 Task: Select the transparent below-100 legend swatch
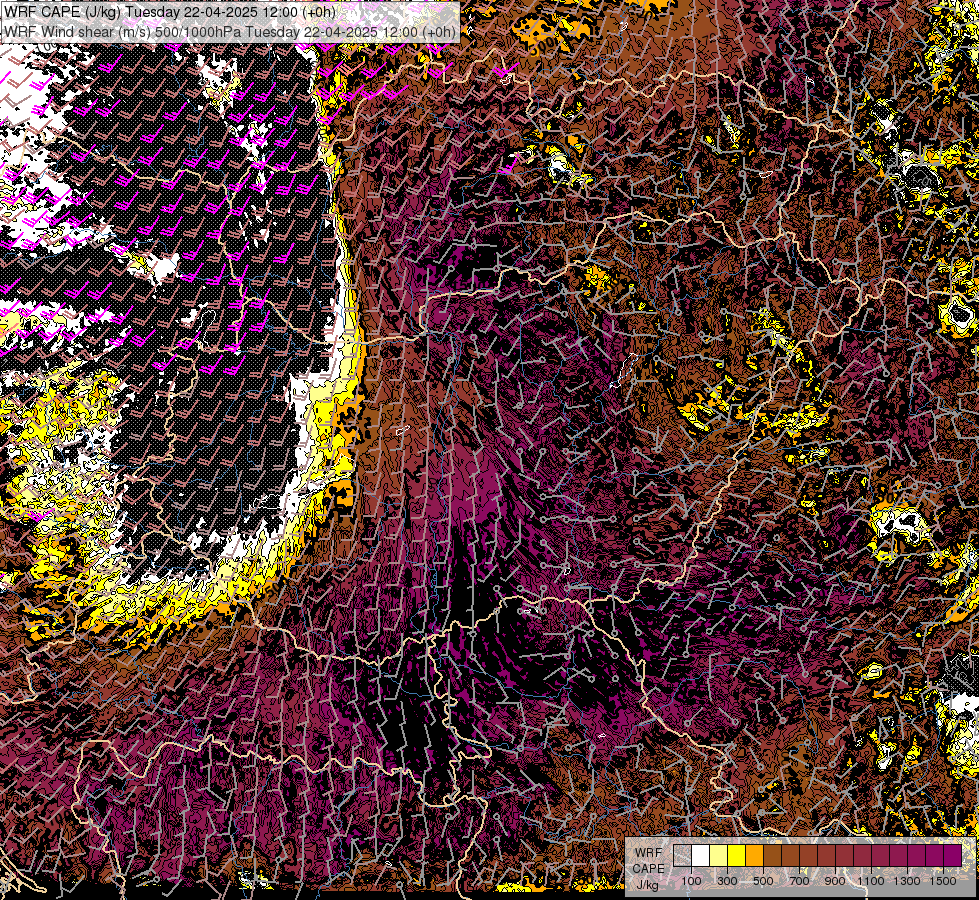(682, 855)
